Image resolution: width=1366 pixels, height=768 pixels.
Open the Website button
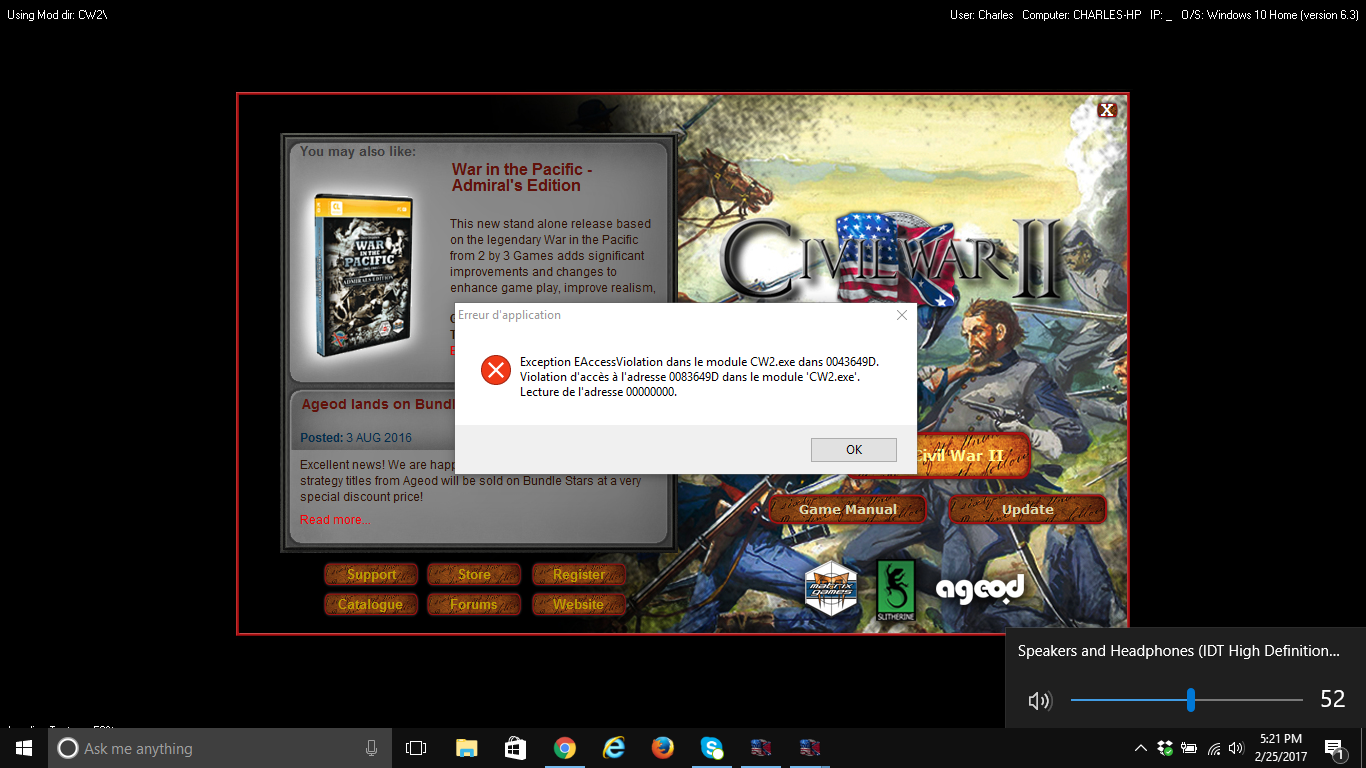coord(578,604)
